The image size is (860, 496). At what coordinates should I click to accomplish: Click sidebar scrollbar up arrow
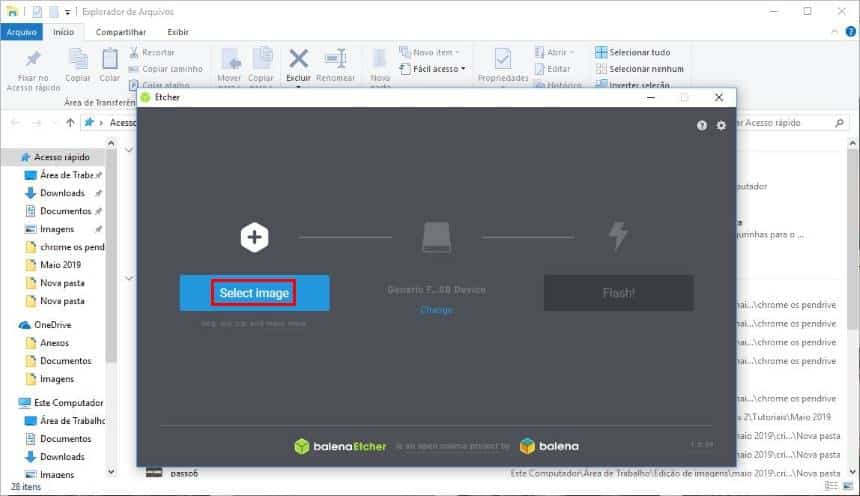(111, 144)
